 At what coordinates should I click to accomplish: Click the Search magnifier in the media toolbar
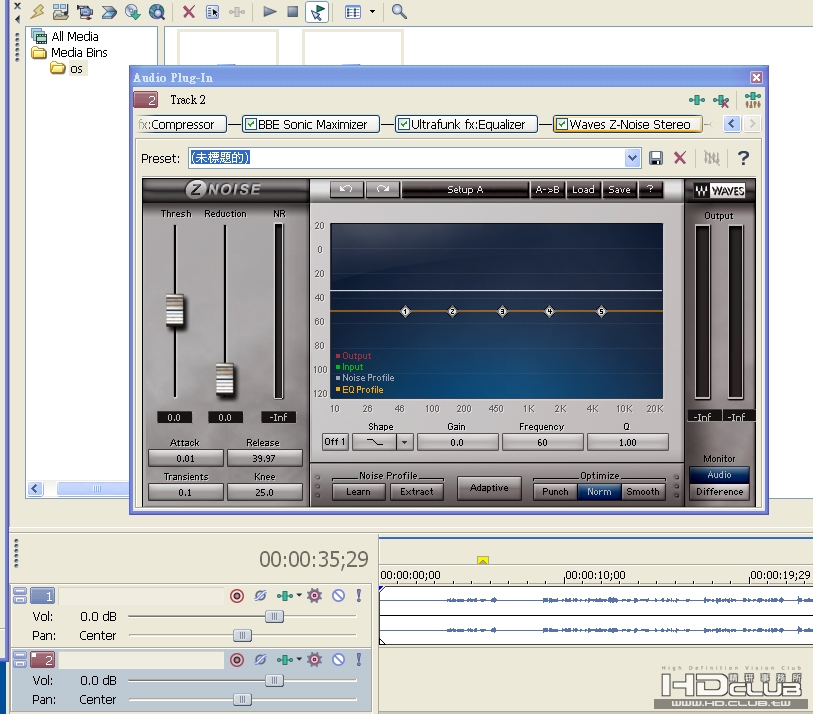[x=399, y=12]
